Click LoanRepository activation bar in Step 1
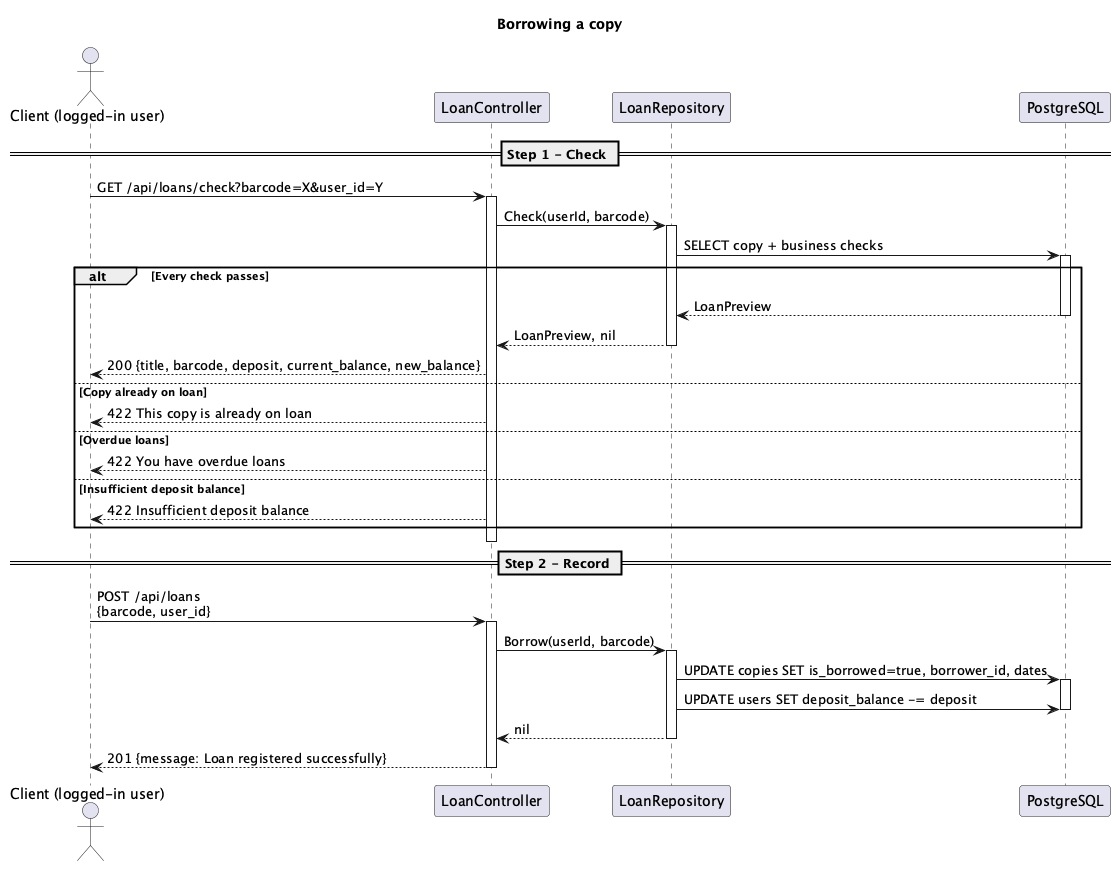This screenshot has height=872, width=1120. click(671, 285)
